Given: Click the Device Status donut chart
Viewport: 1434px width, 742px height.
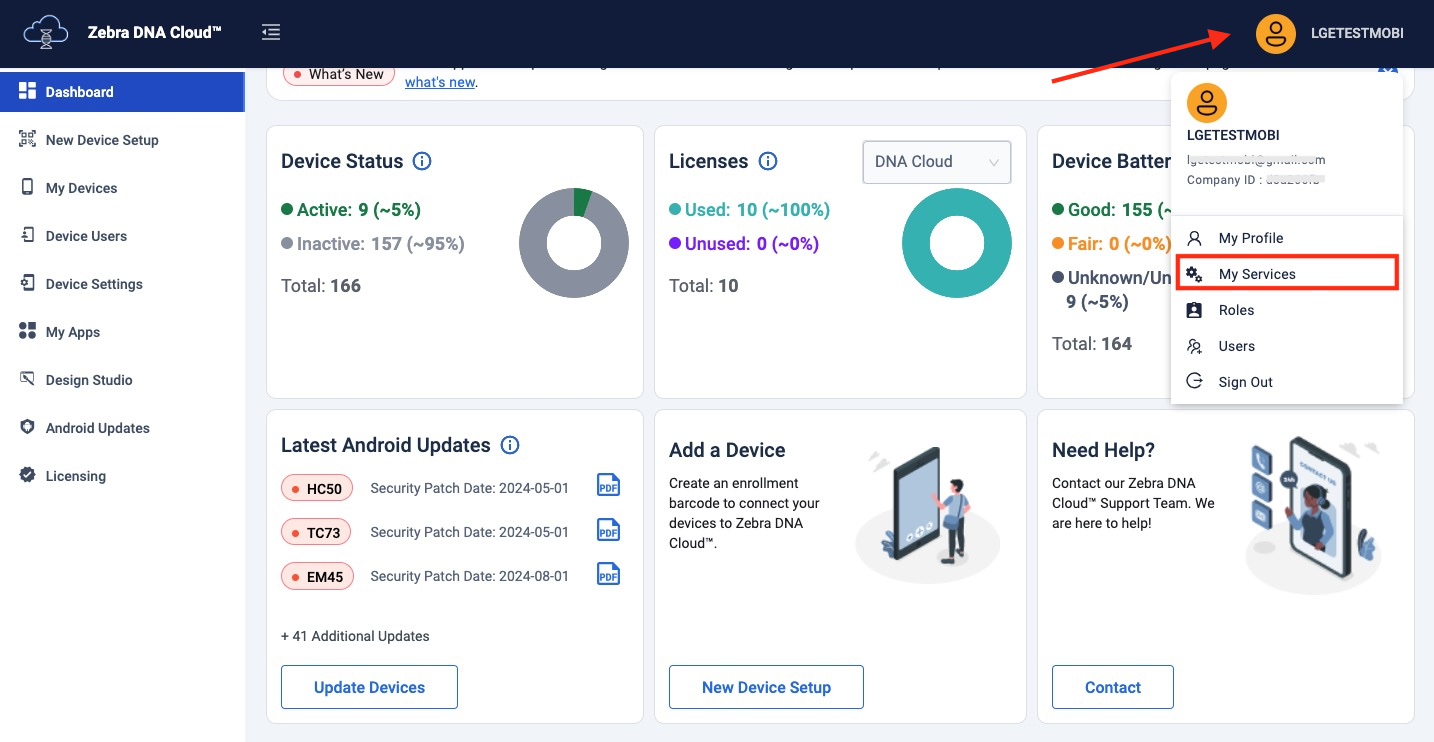Looking at the screenshot, I should 574,243.
